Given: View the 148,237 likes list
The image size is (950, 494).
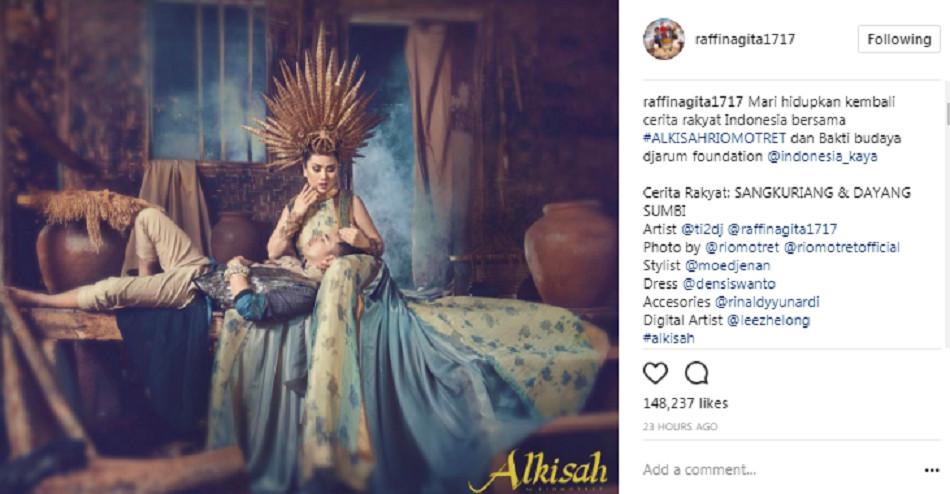Looking at the screenshot, I should point(685,403).
